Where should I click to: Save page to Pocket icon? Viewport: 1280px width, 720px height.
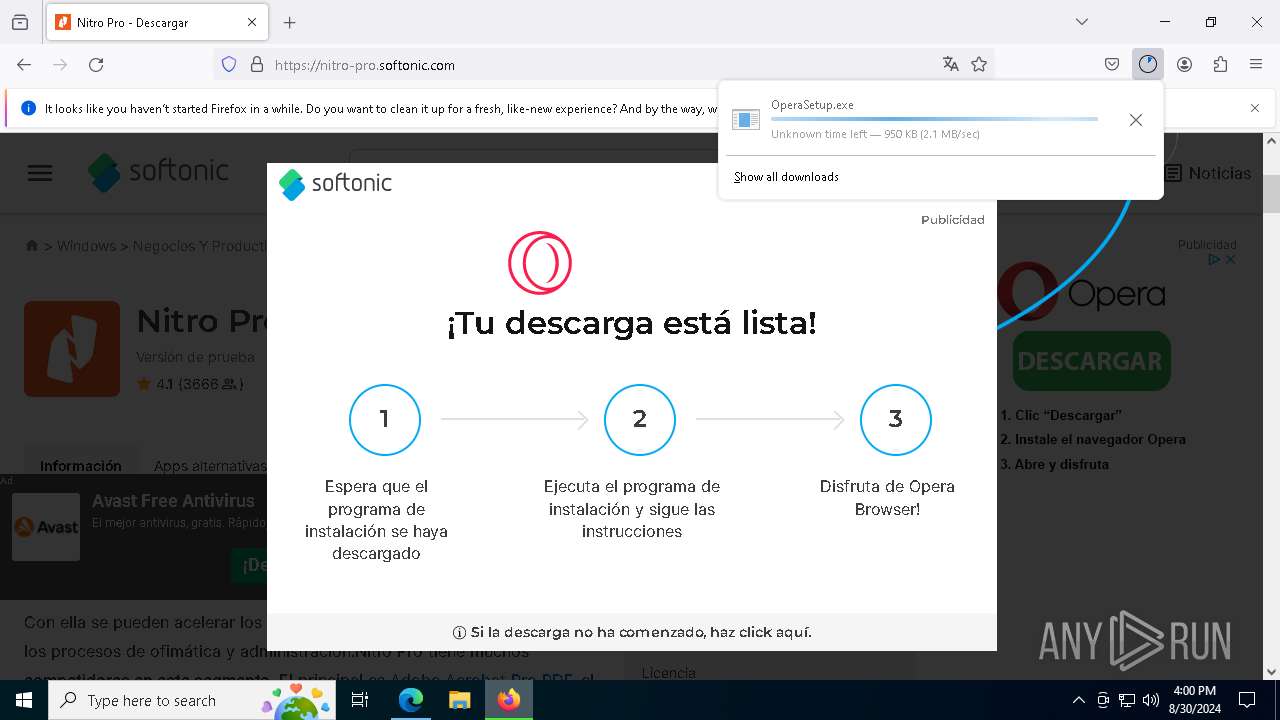click(x=1112, y=64)
